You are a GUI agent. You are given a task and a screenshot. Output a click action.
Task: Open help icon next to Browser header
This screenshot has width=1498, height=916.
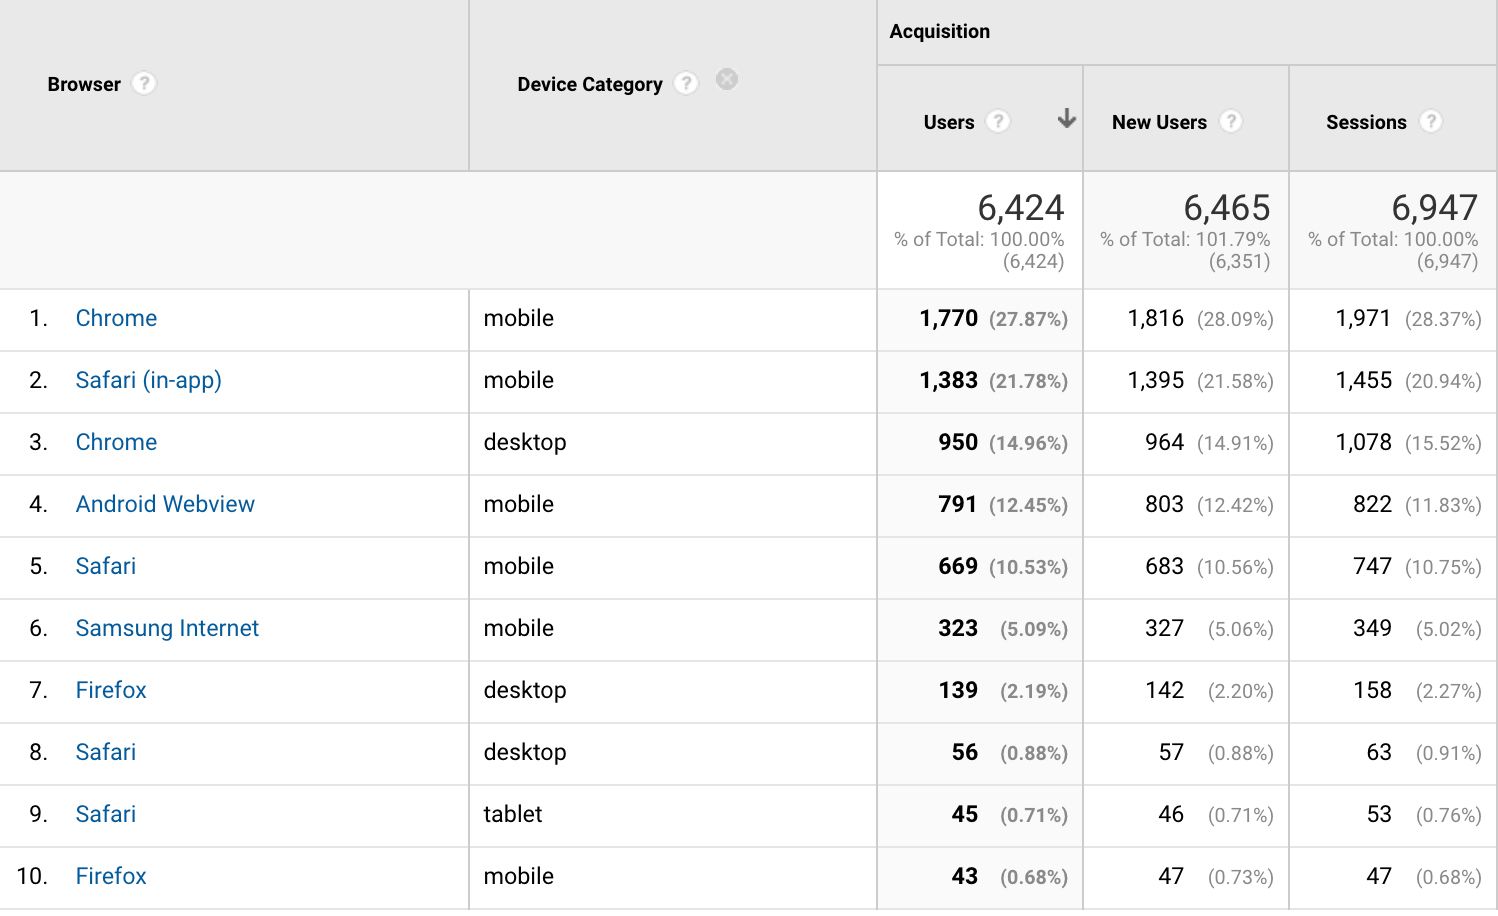(x=144, y=83)
